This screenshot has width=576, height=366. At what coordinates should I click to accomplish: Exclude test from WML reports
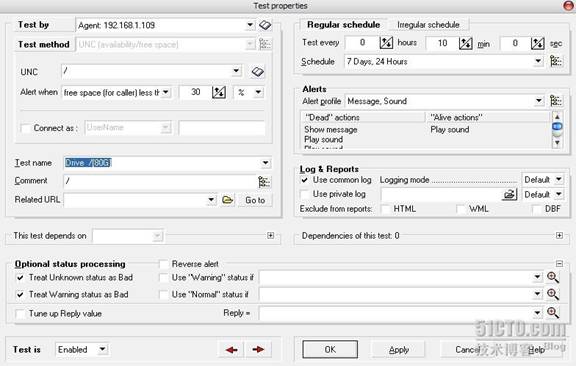pos(461,209)
